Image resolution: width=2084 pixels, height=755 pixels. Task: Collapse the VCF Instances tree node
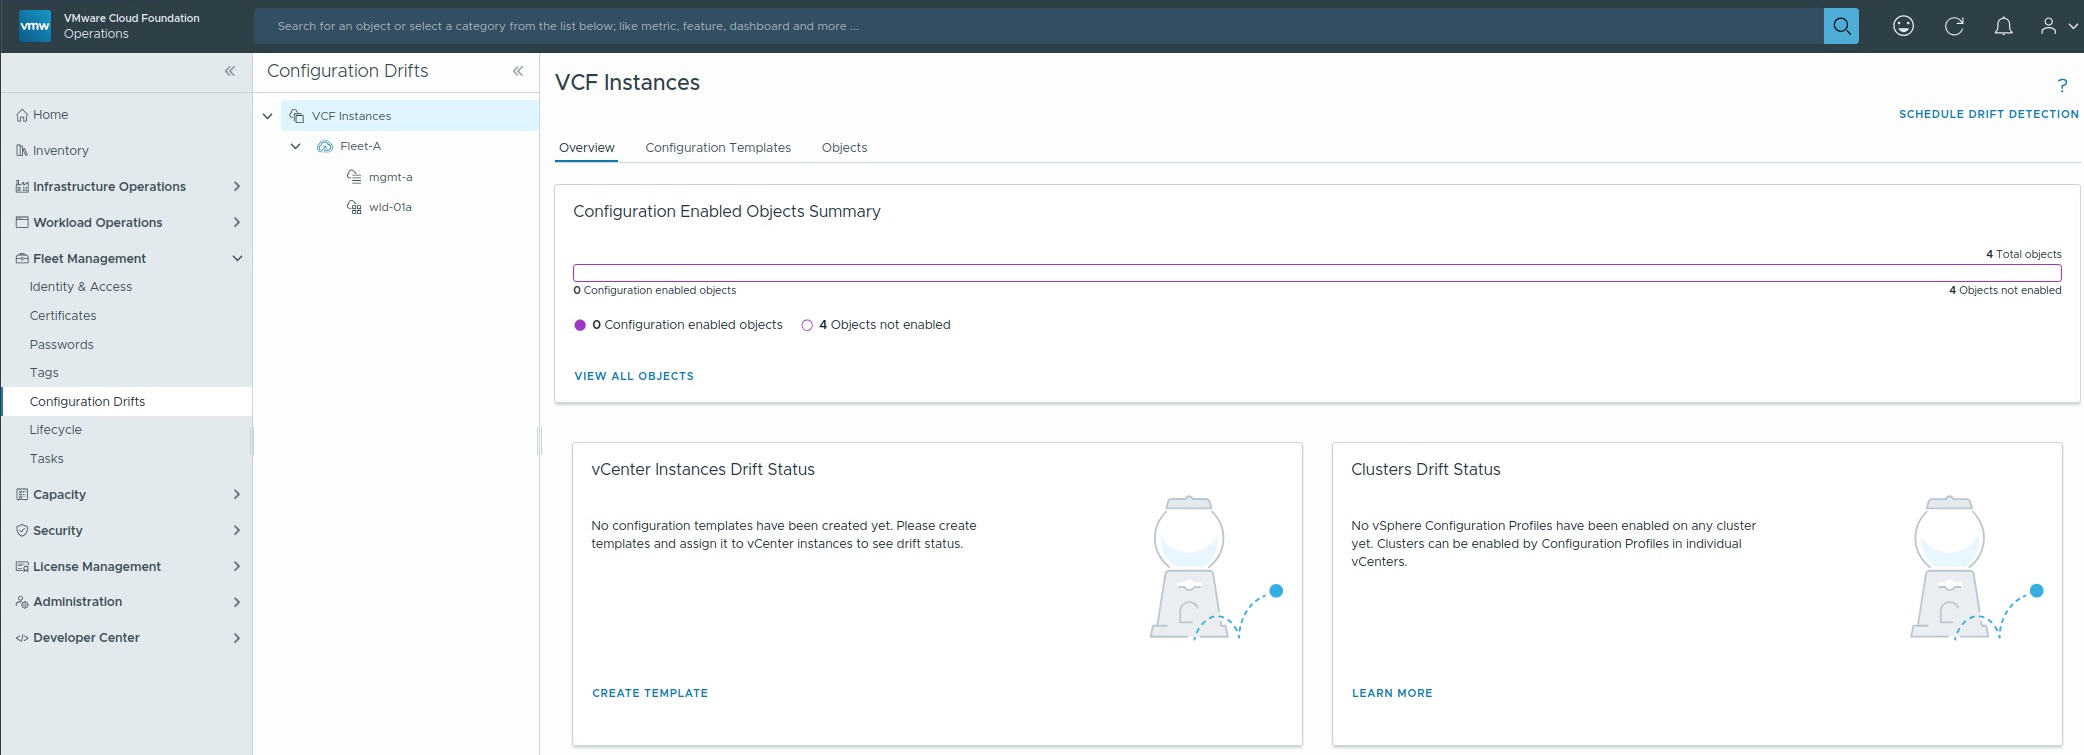pos(268,116)
